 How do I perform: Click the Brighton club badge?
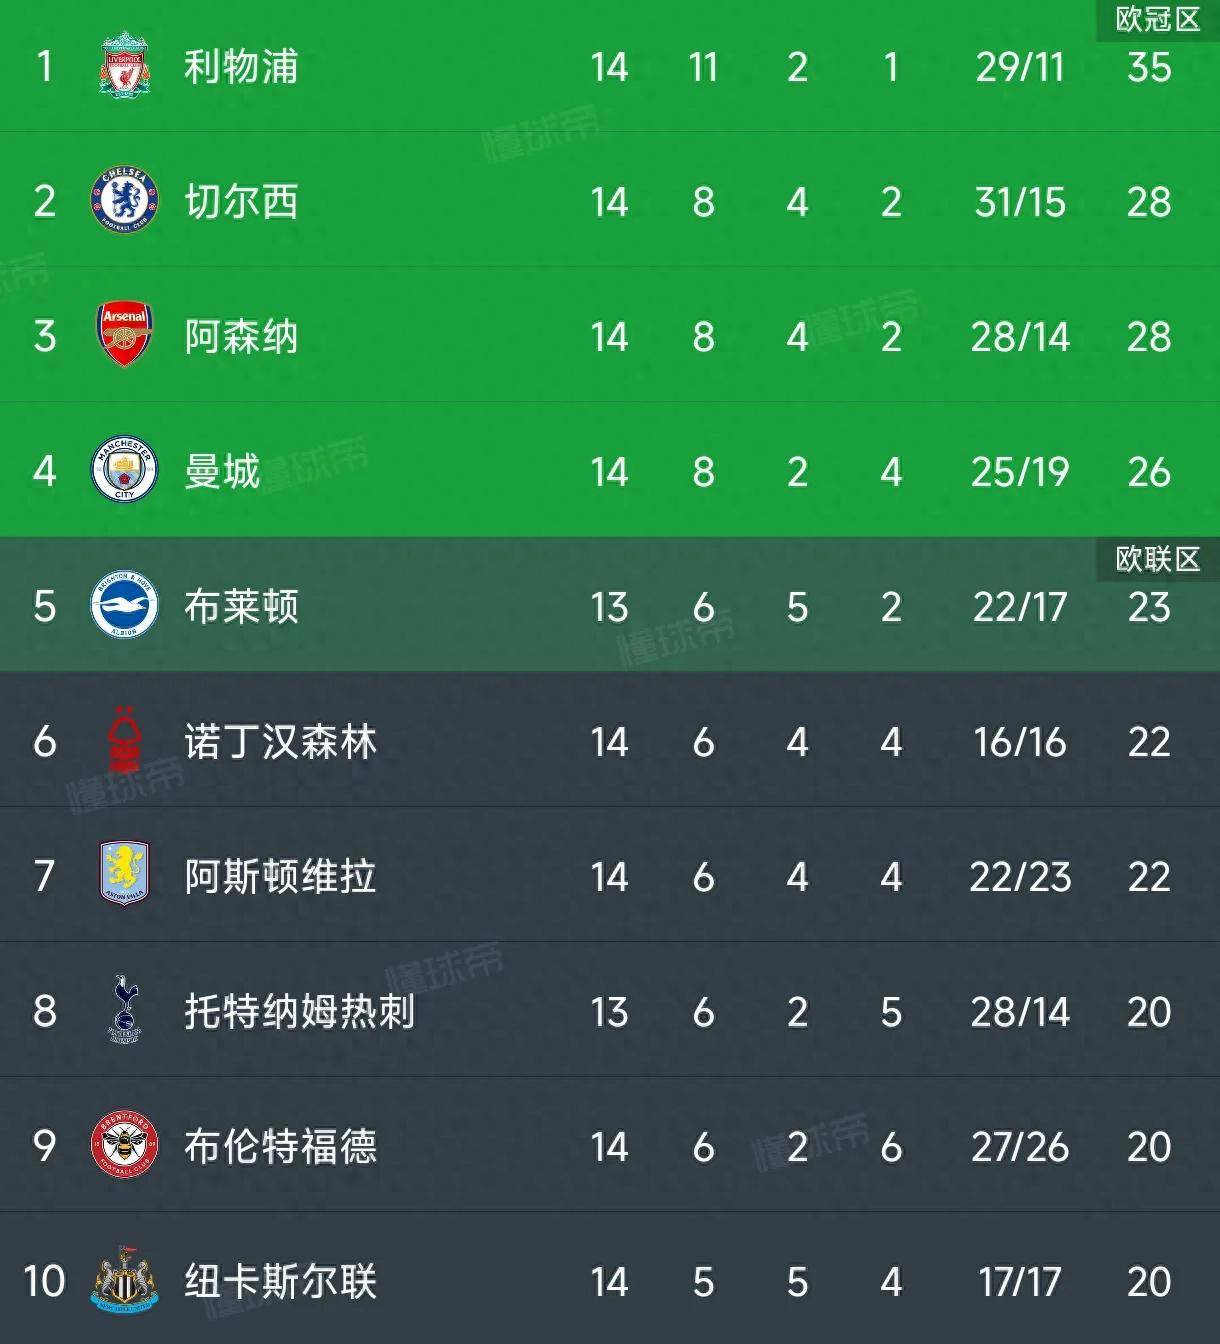(124, 606)
